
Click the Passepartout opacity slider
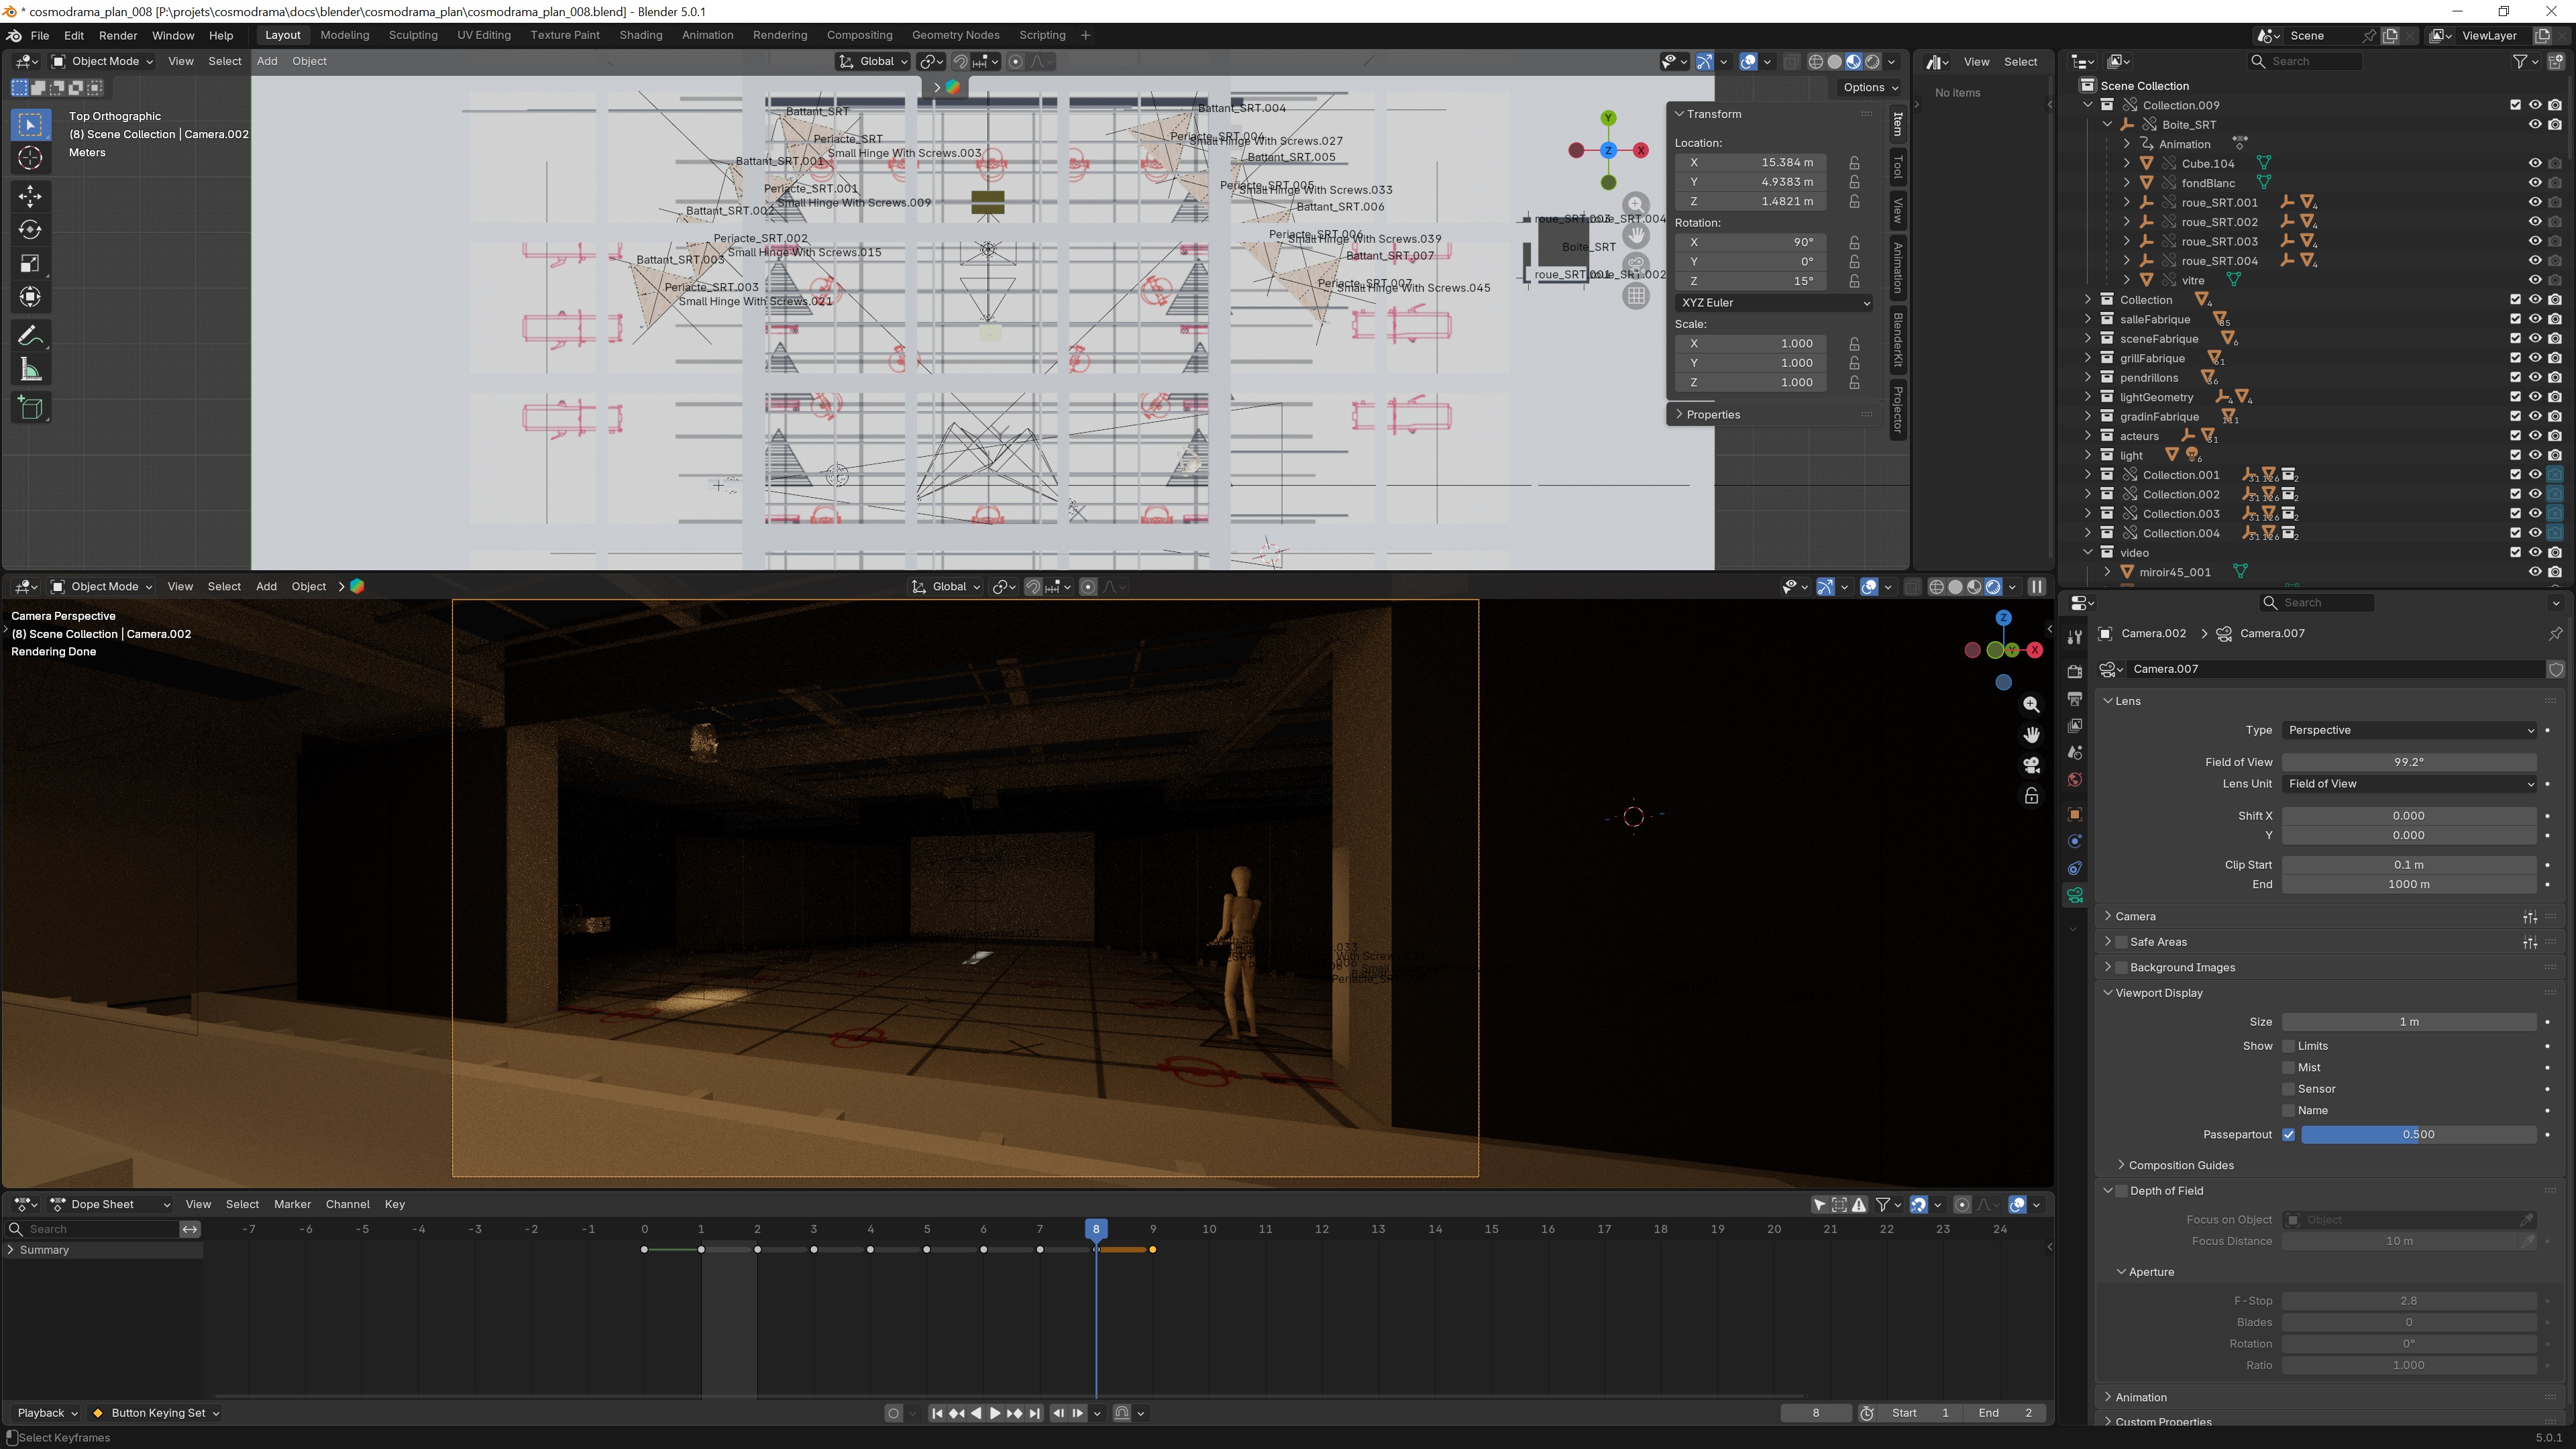(x=2417, y=1134)
